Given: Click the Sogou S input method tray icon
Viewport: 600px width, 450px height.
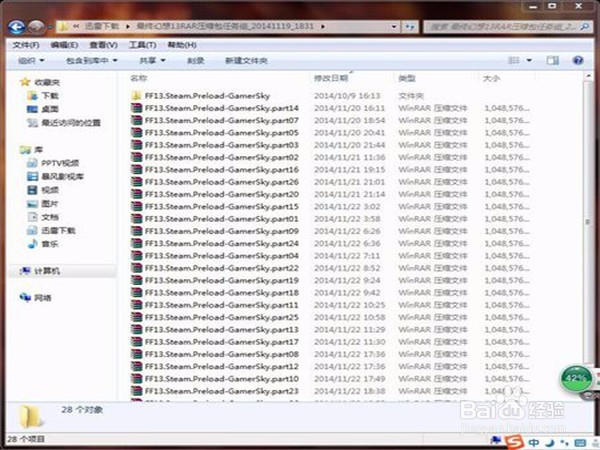Looking at the screenshot, I should (513, 442).
